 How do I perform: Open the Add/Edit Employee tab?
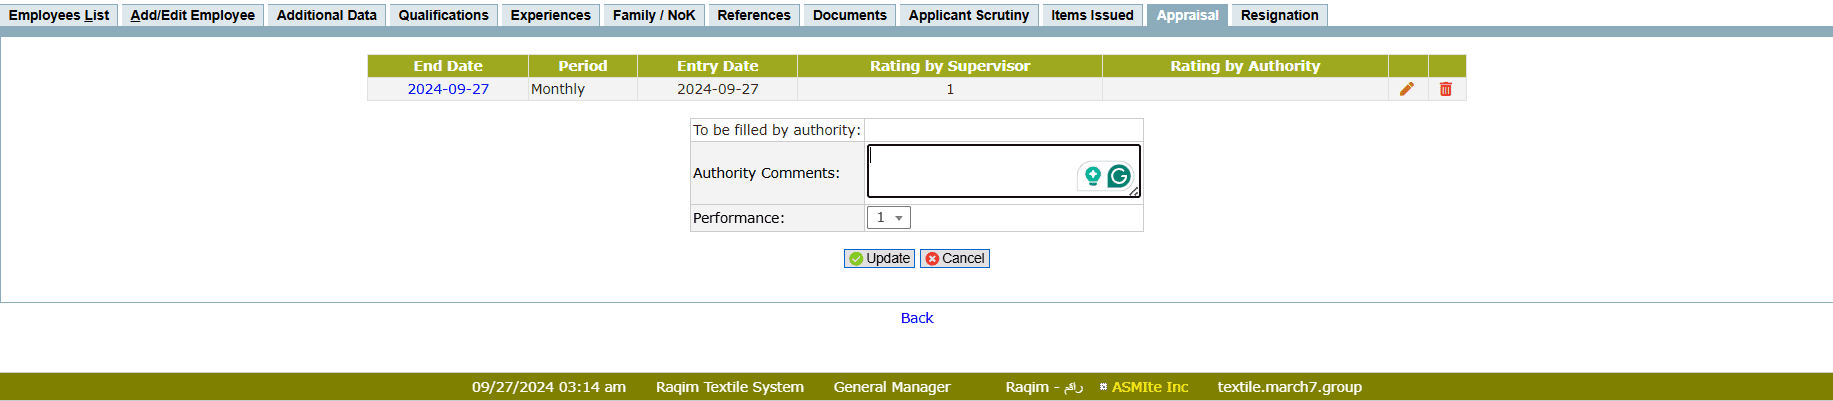[x=193, y=15]
